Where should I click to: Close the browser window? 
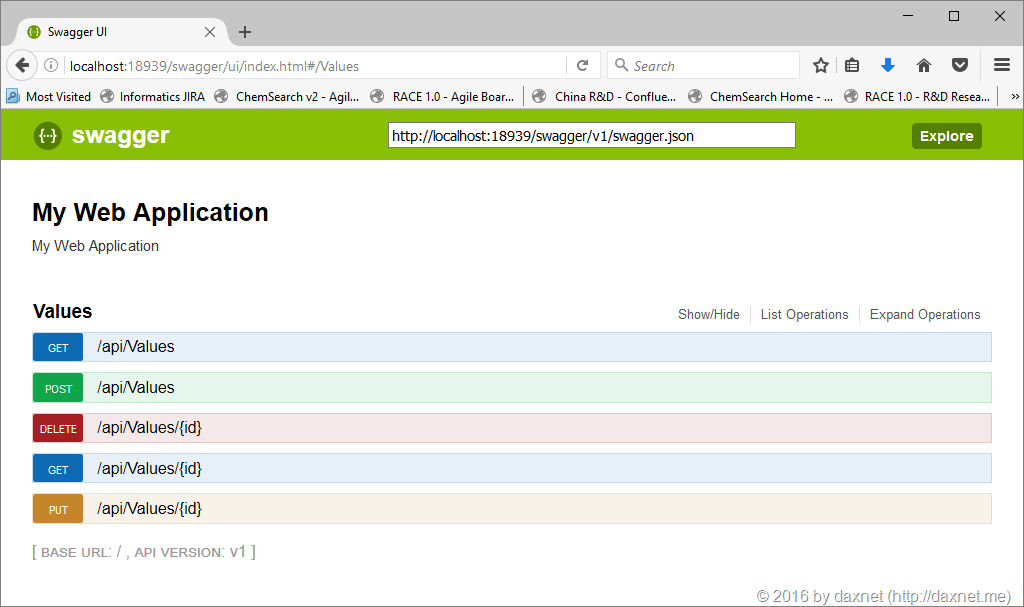[x=1000, y=16]
